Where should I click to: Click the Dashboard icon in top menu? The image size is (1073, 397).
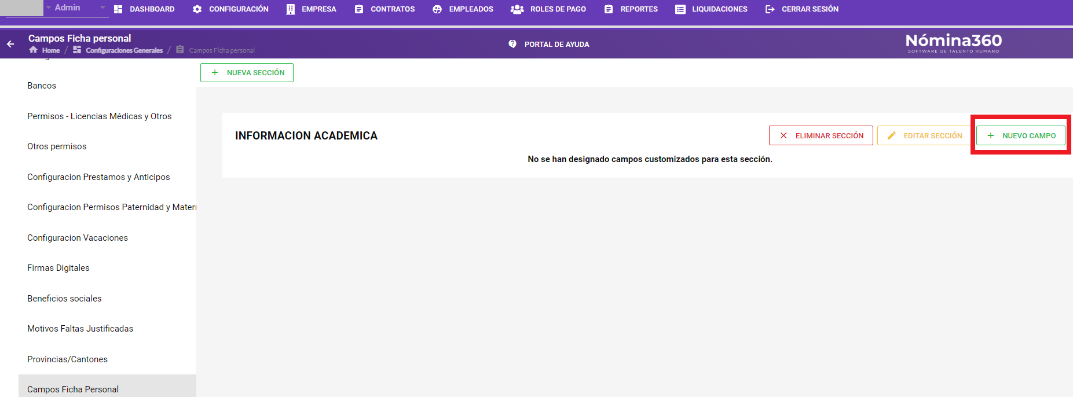tap(118, 10)
